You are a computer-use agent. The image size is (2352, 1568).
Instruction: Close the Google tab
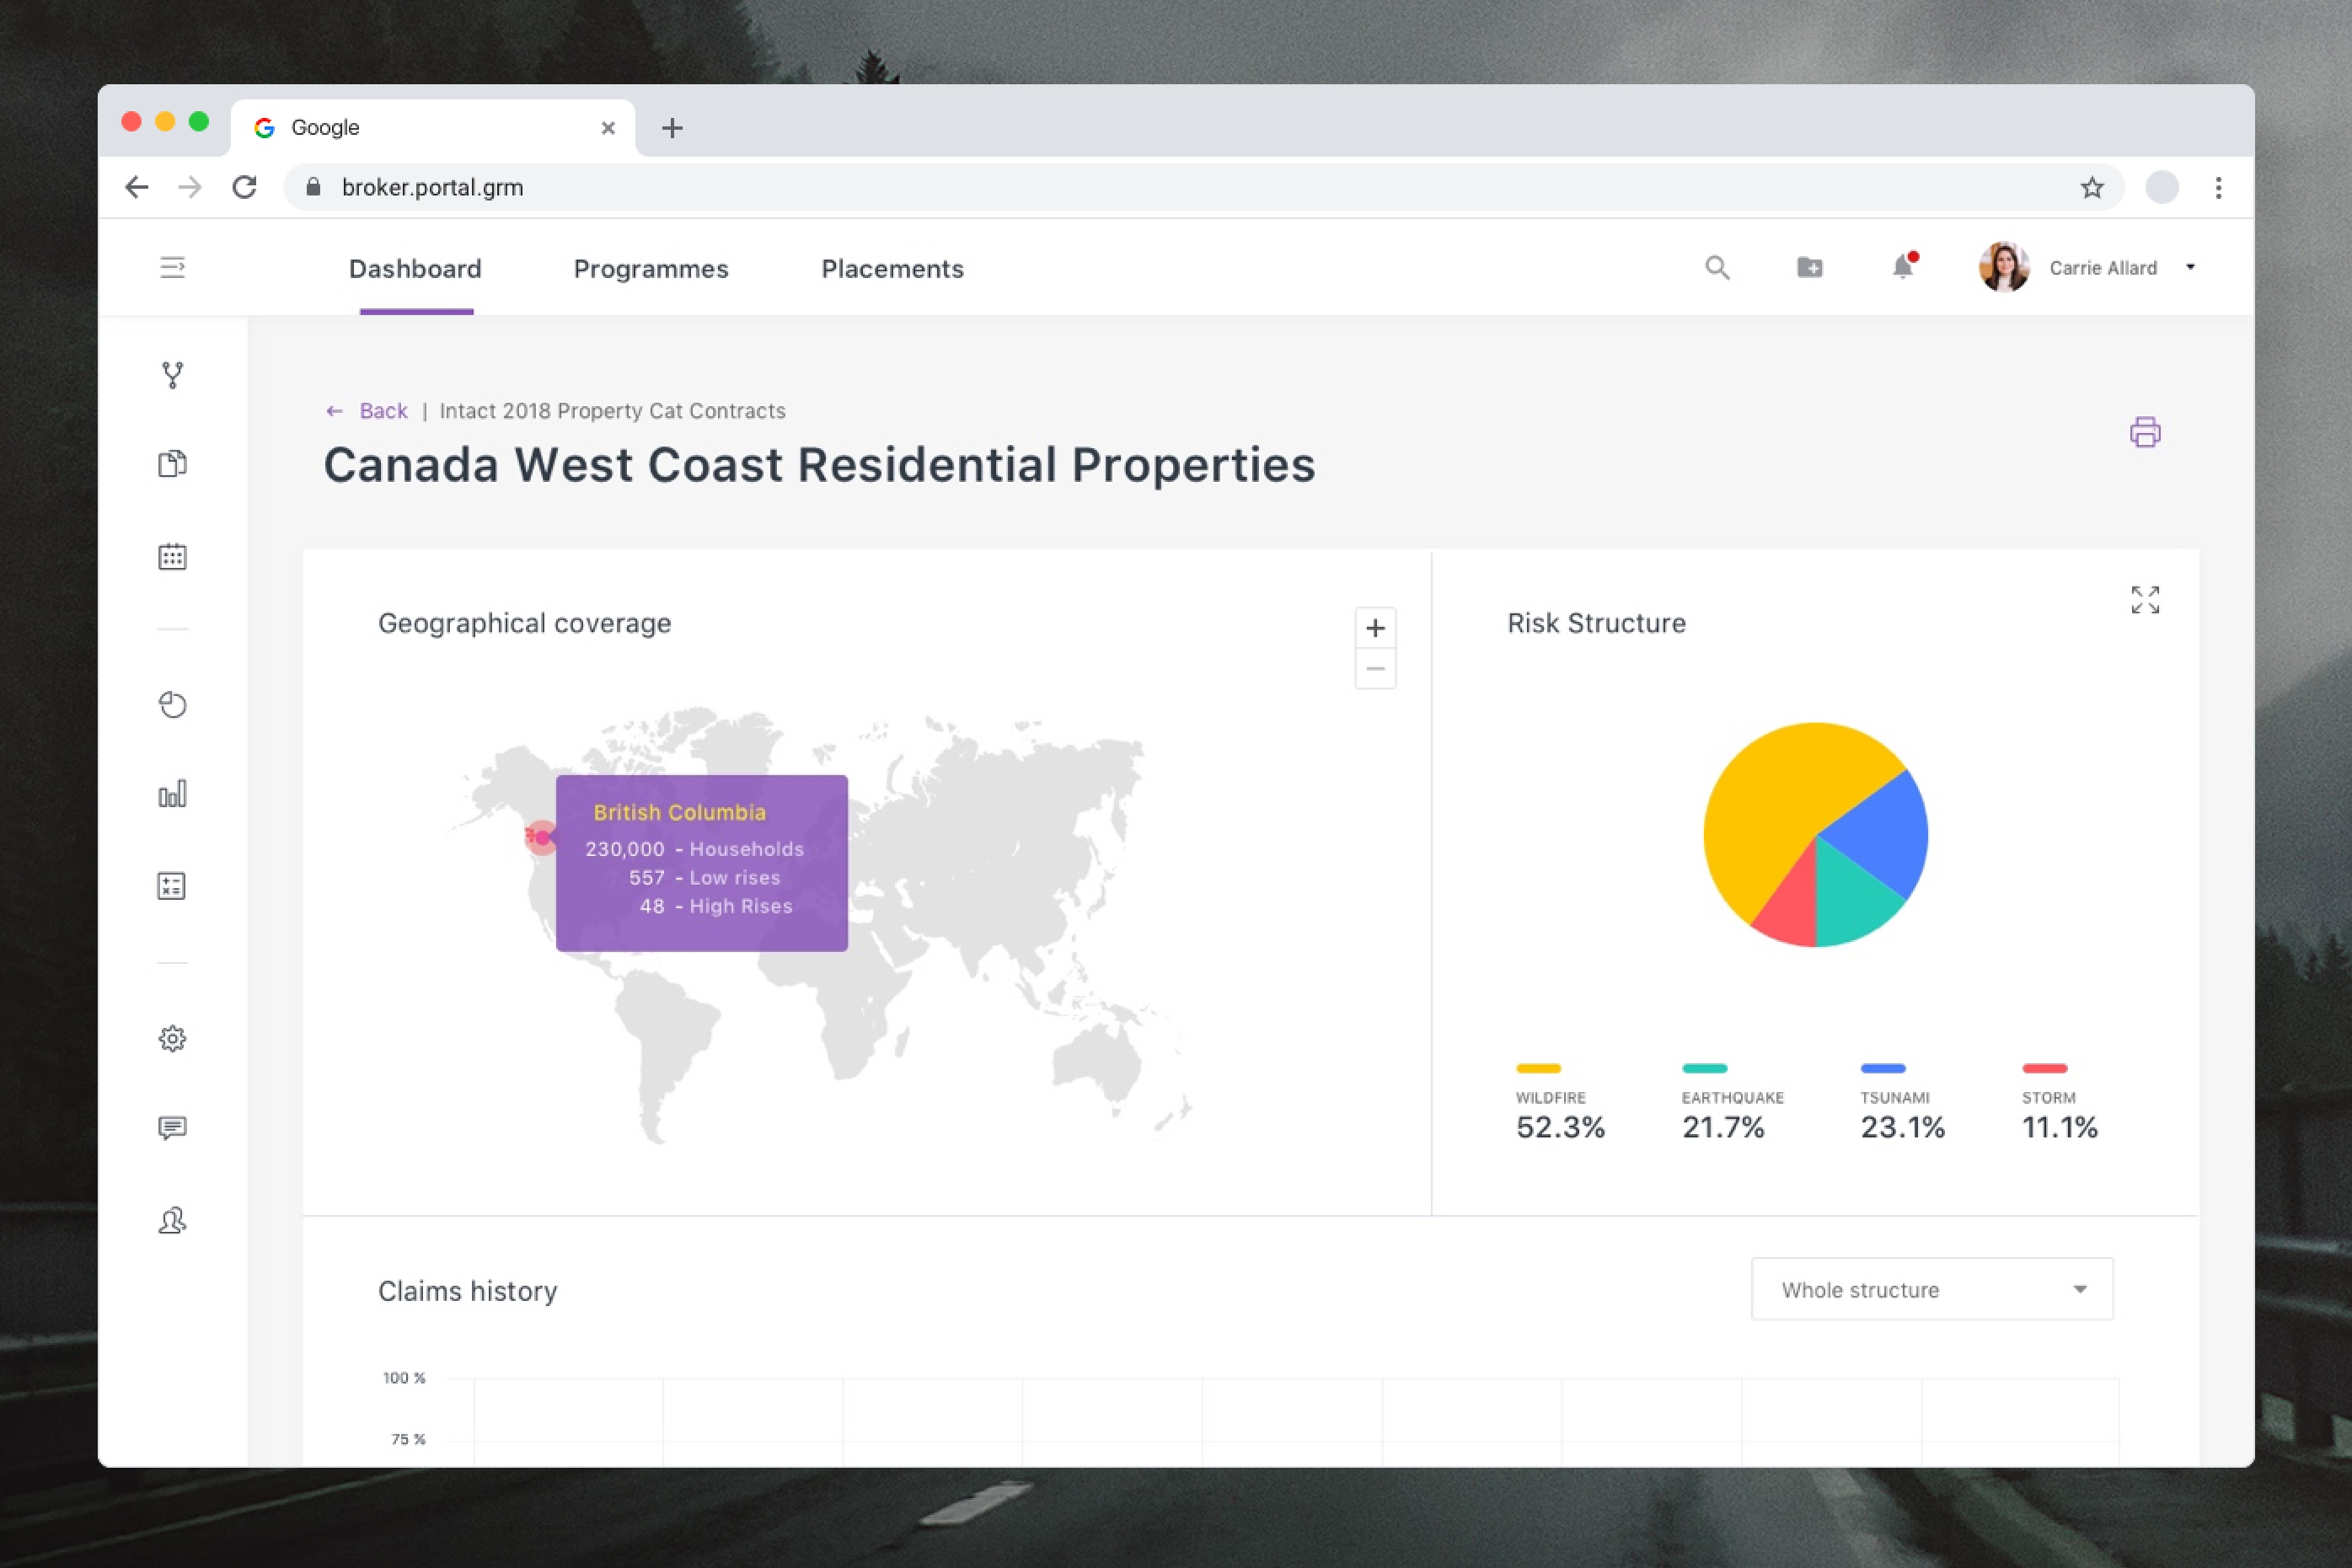point(608,128)
